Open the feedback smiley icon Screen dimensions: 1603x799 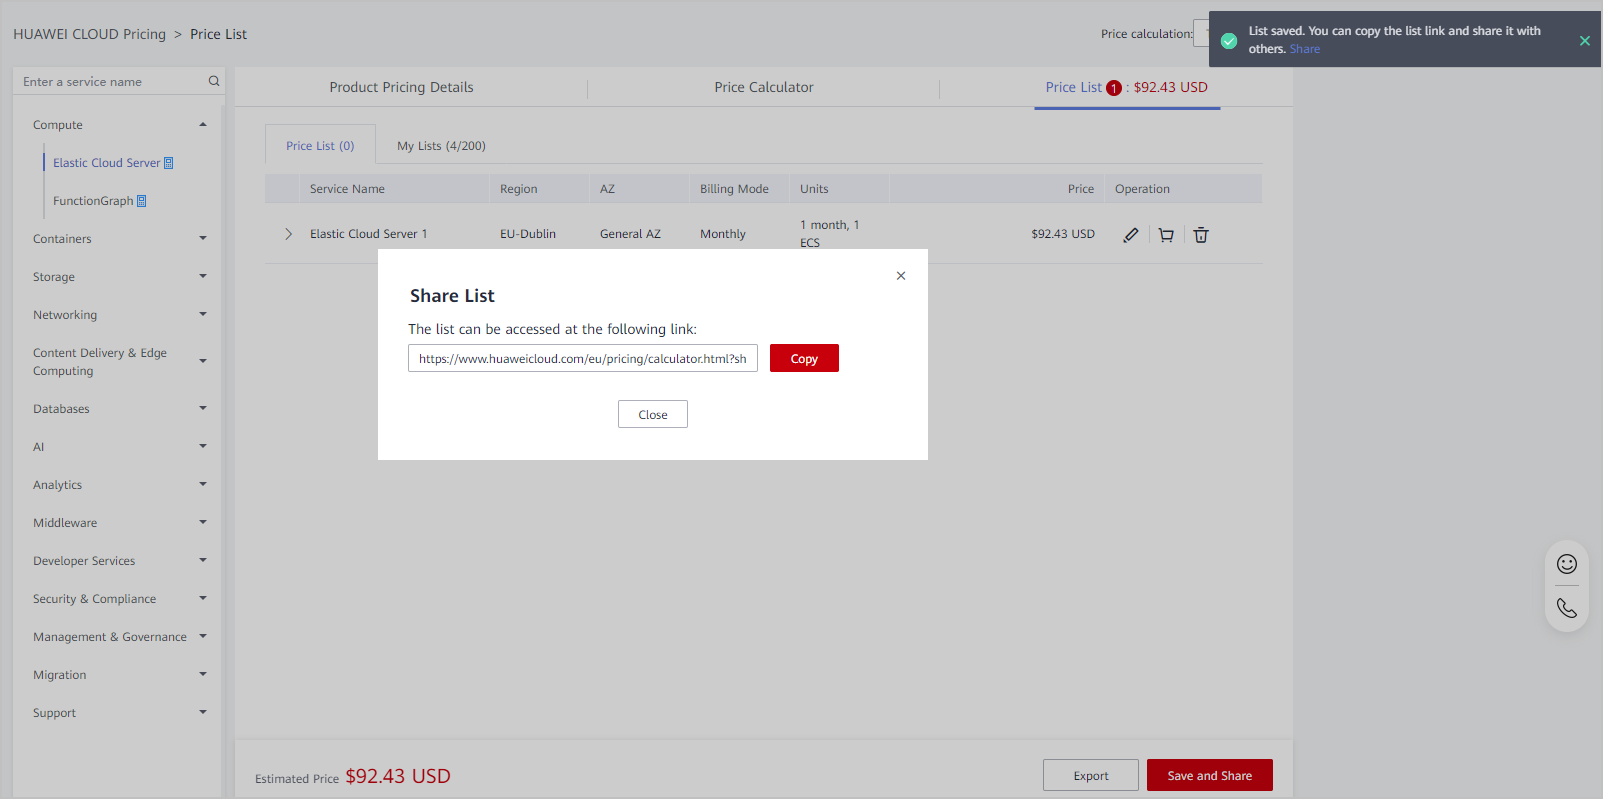tap(1567, 564)
